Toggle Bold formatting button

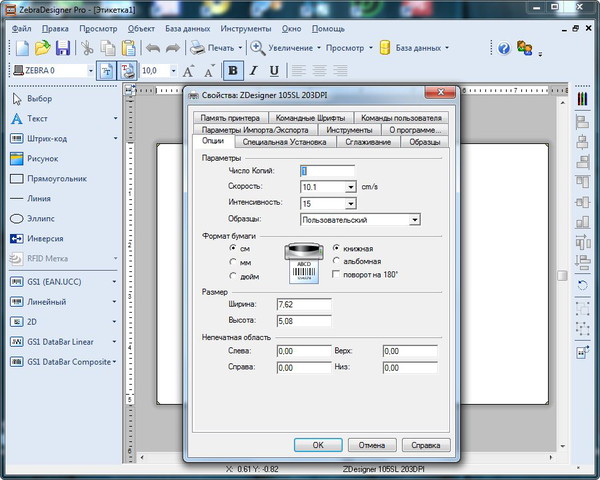coord(233,71)
